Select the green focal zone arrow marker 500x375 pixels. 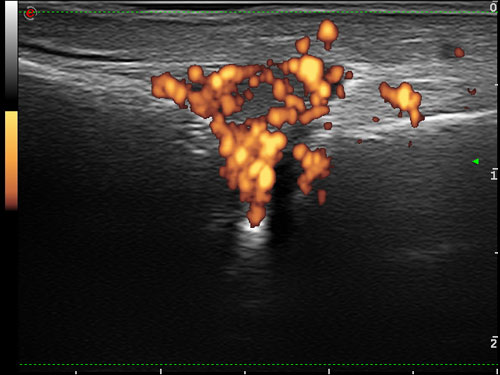pyautogui.click(x=476, y=162)
